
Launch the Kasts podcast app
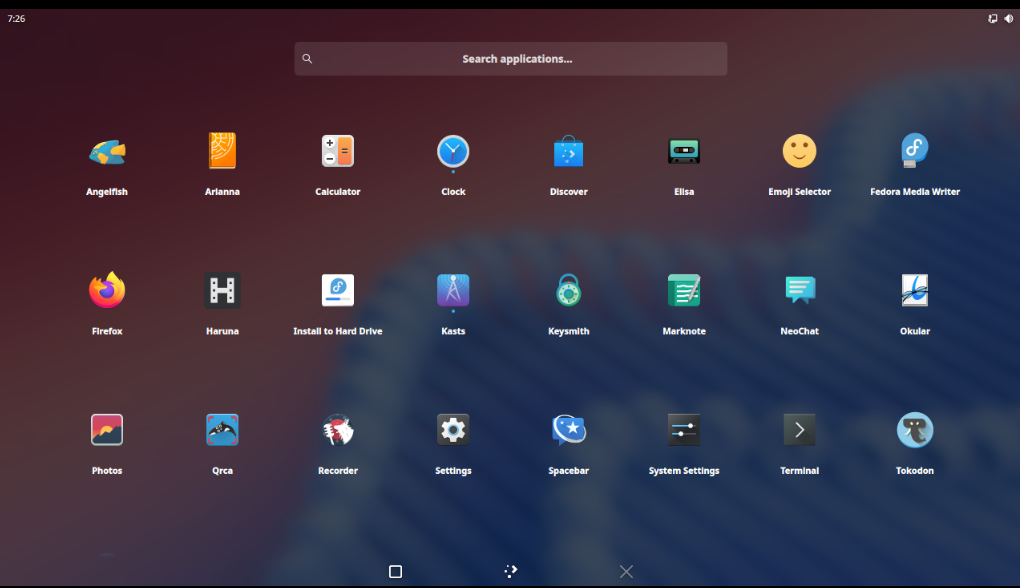pos(453,290)
